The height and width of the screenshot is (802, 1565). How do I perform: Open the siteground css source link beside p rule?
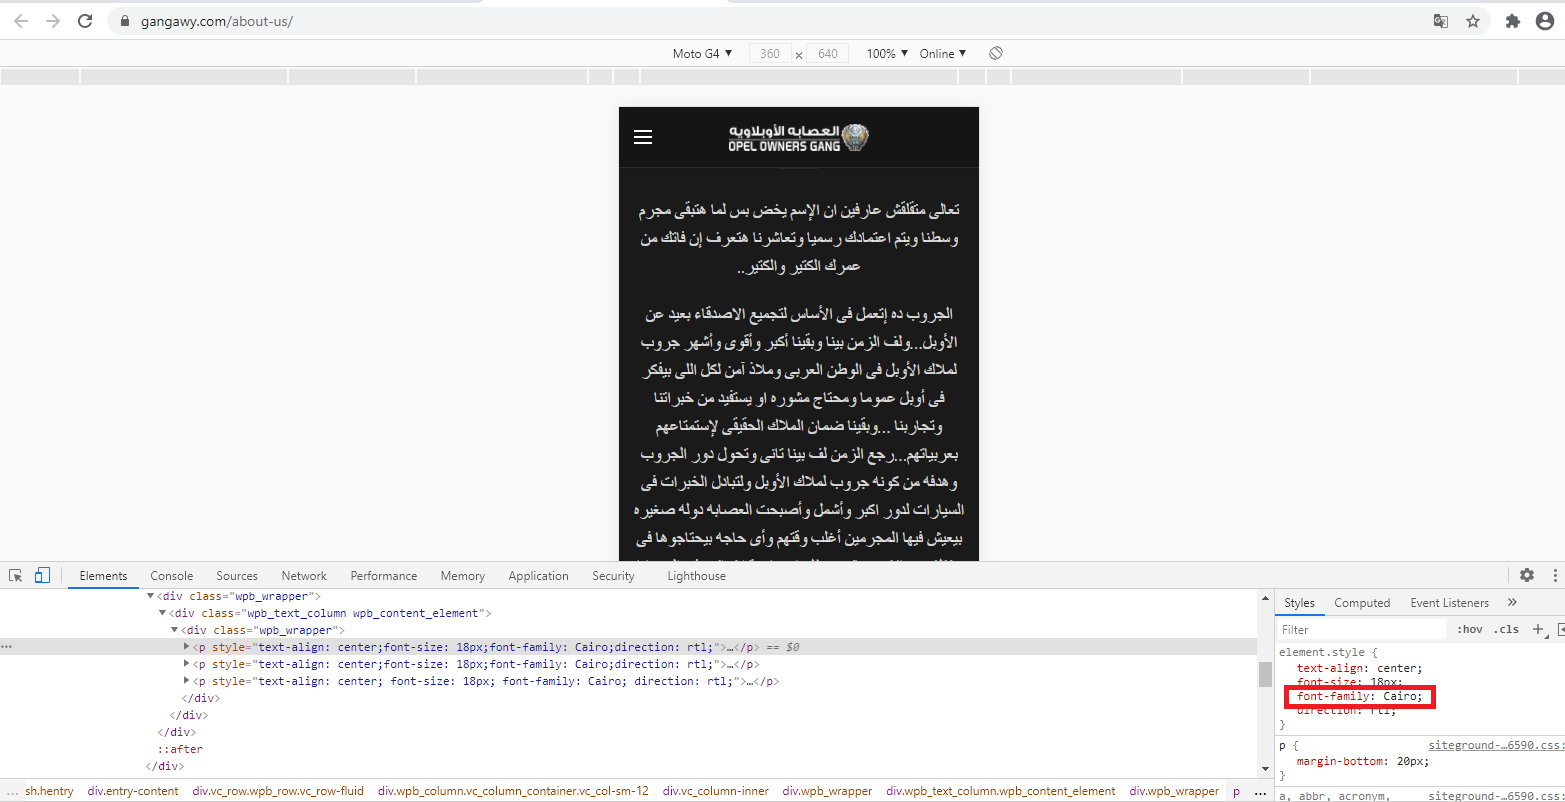click(1494, 745)
